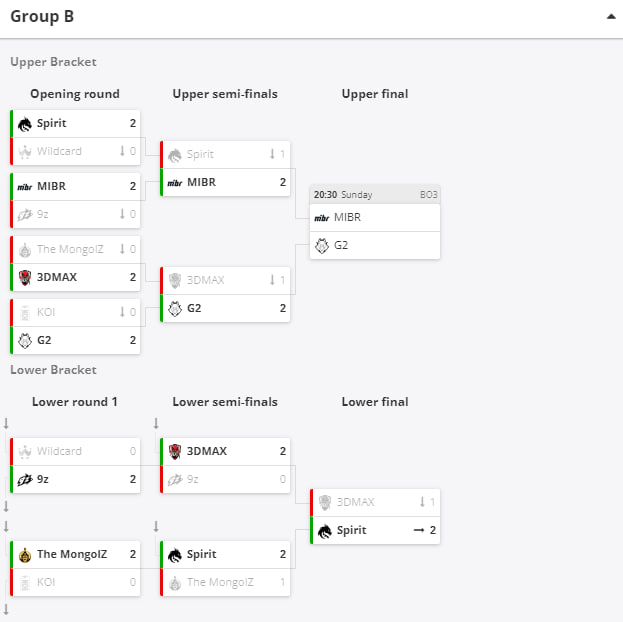The width and height of the screenshot is (623, 622).
Task: Open MIBR team in upper final
Action: coord(375,218)
